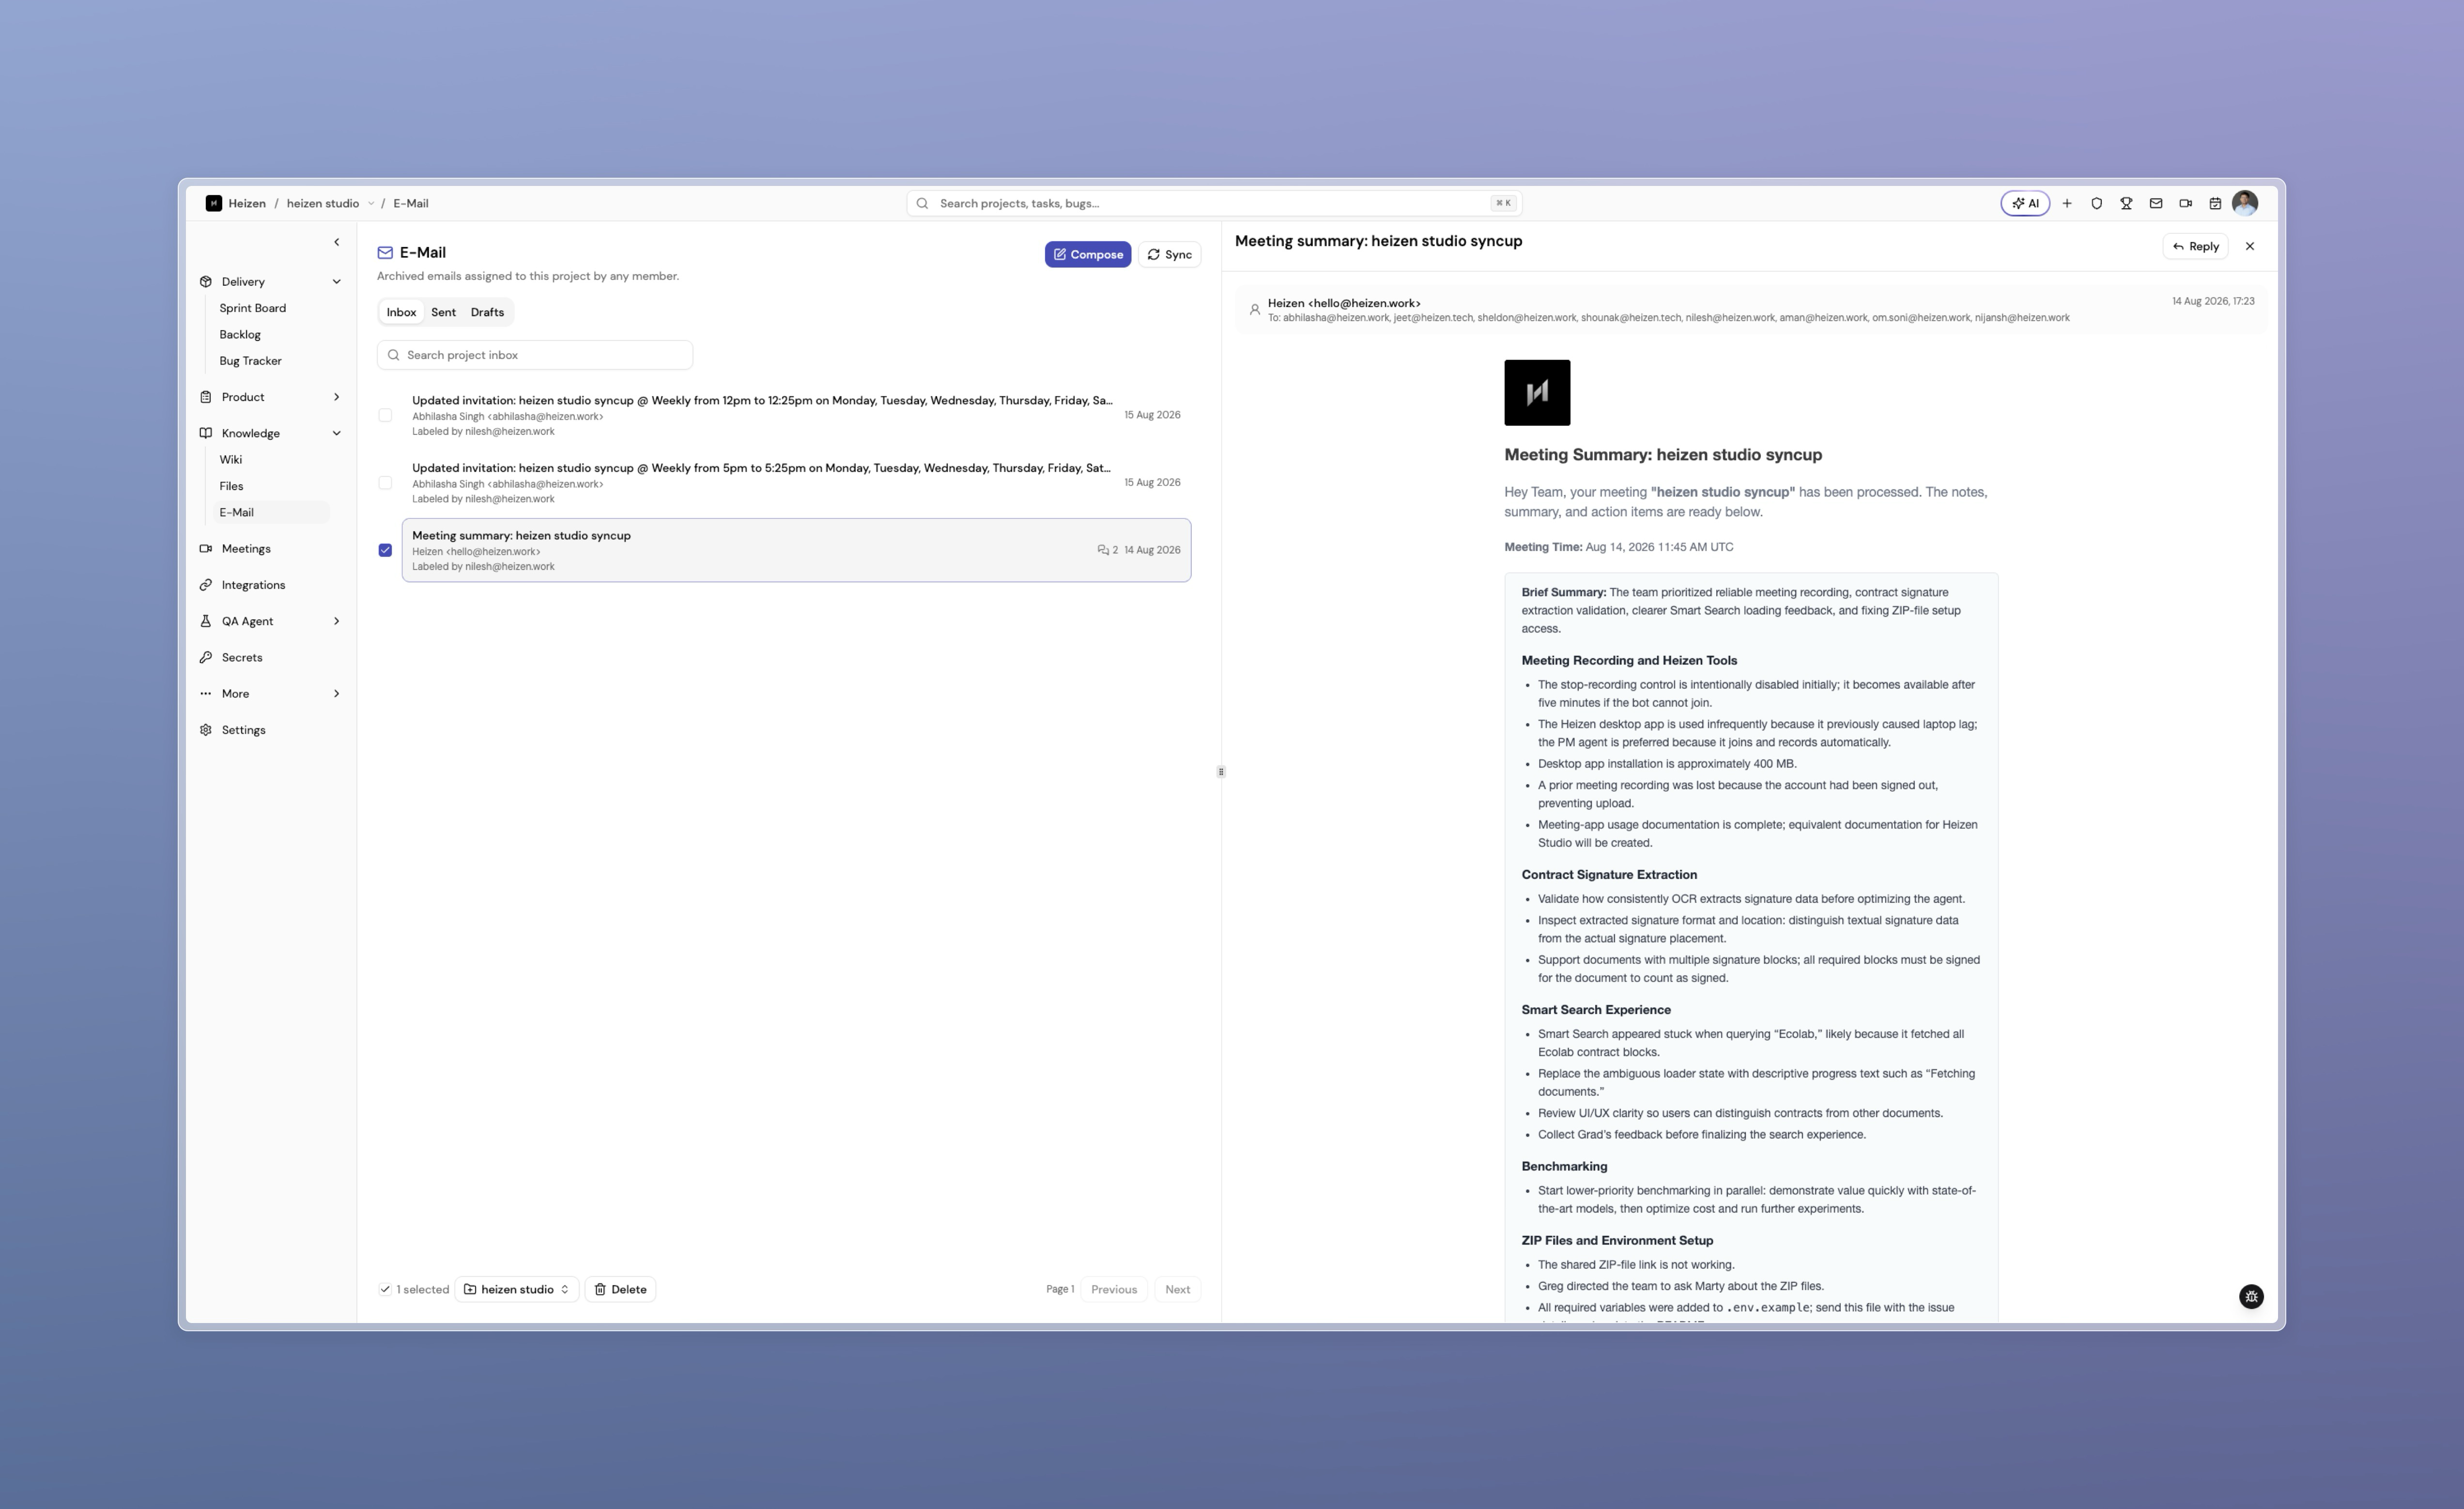Open heizen studio breadcrumb dropdown

[371, 203]
